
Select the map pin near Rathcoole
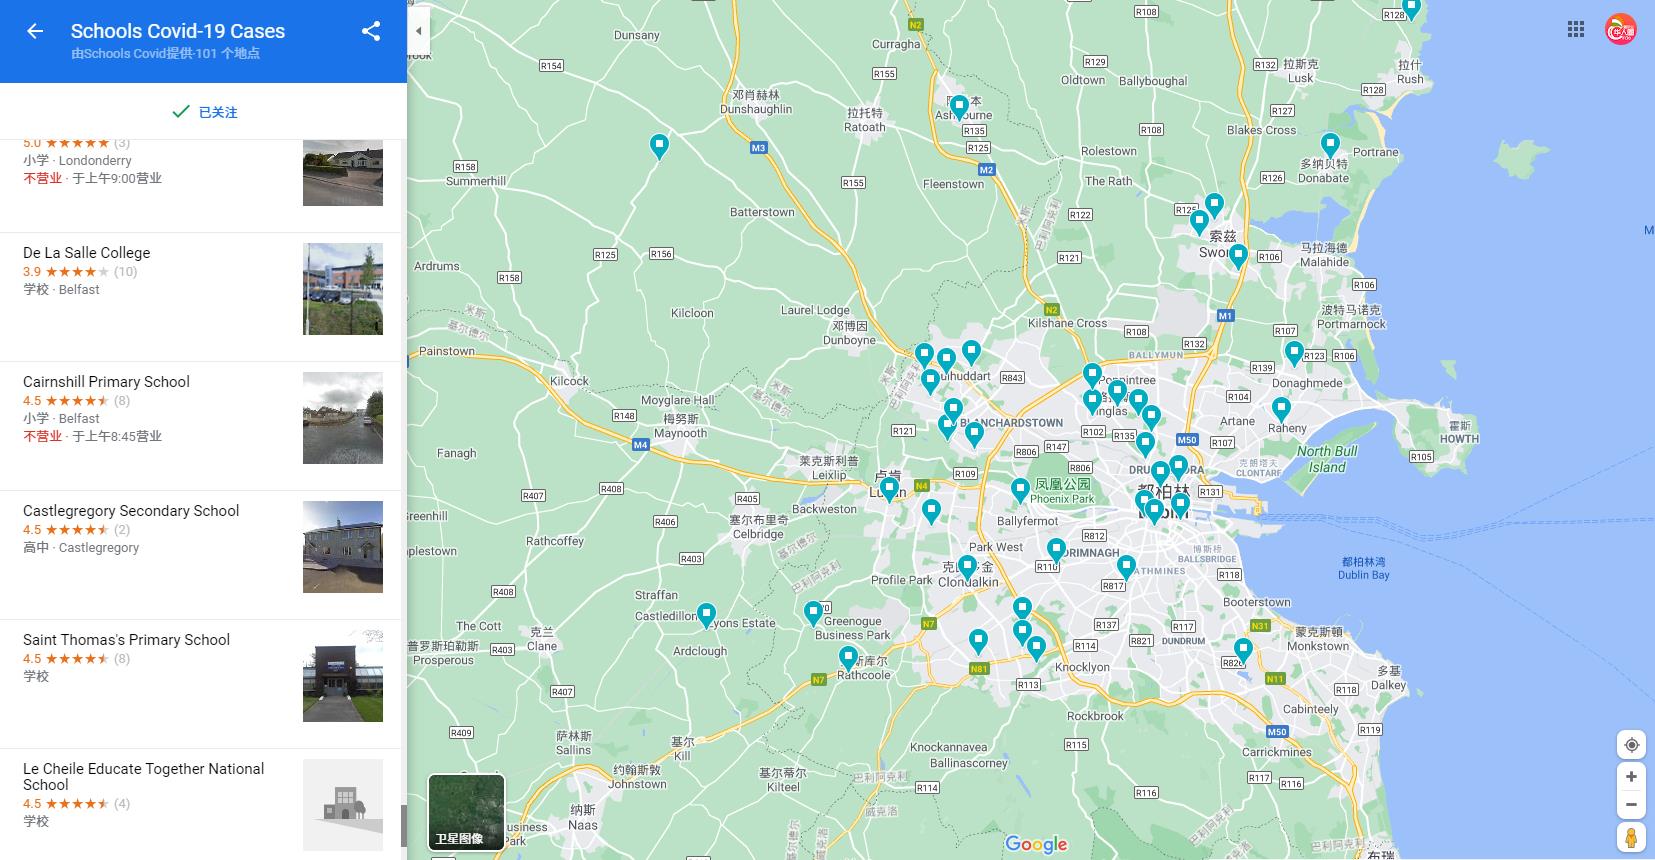coord(848,658)
